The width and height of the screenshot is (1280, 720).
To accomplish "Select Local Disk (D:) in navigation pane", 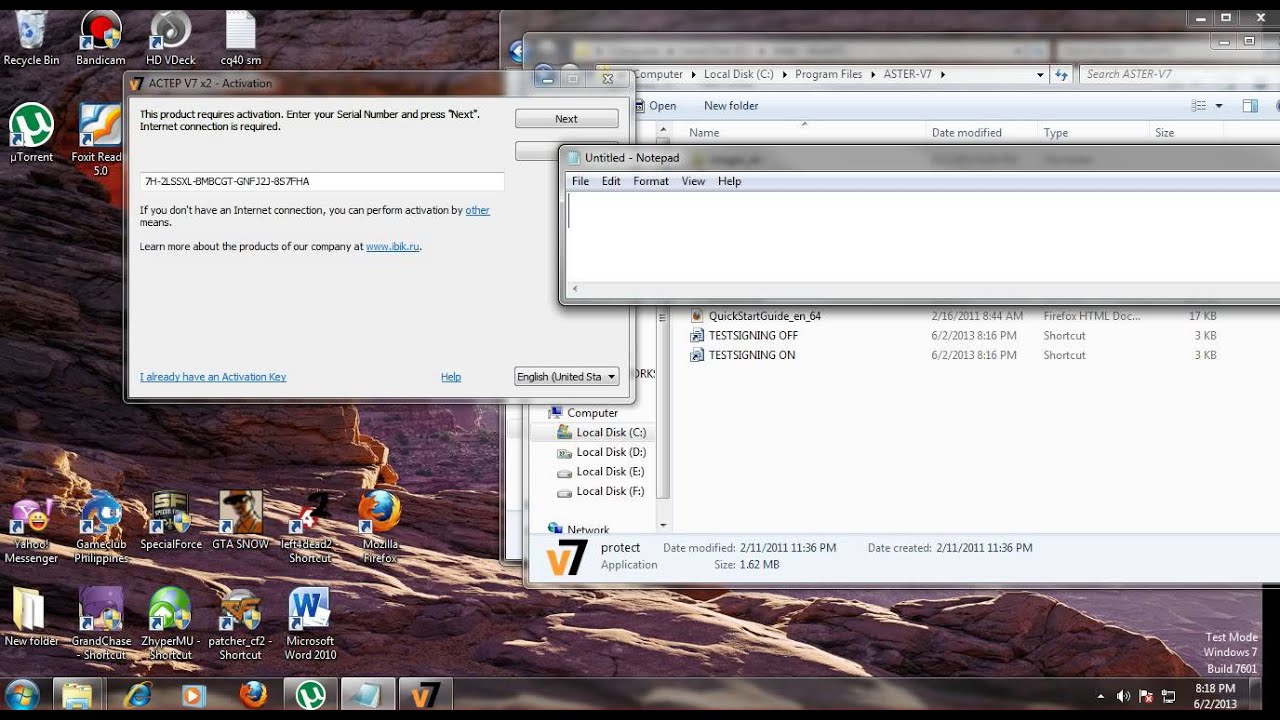I will pyautogui.click(x=600, y=452).
